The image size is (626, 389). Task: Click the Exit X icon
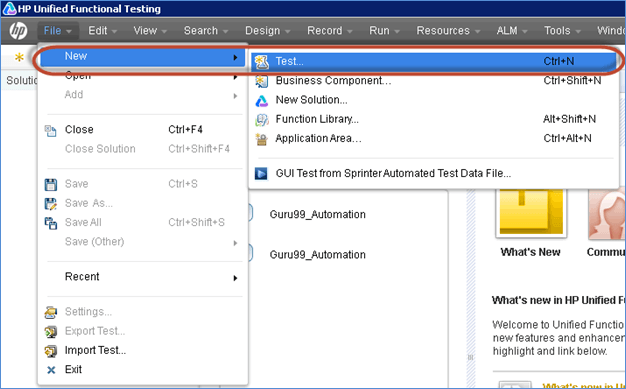click(51, 370)
